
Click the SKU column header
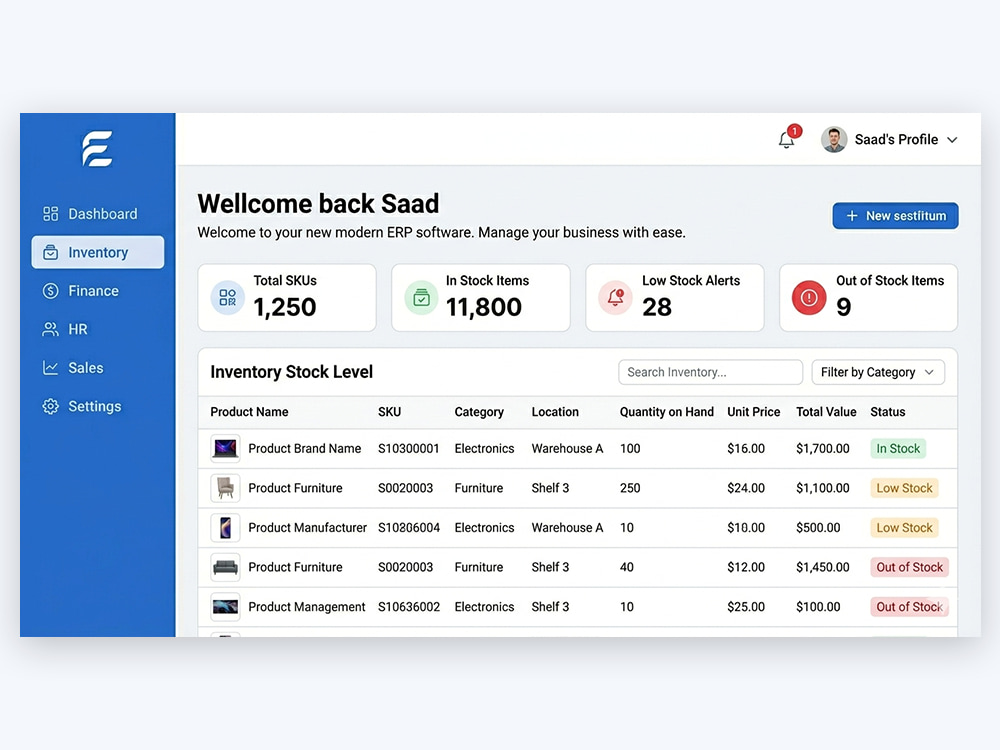coord(390,412)
